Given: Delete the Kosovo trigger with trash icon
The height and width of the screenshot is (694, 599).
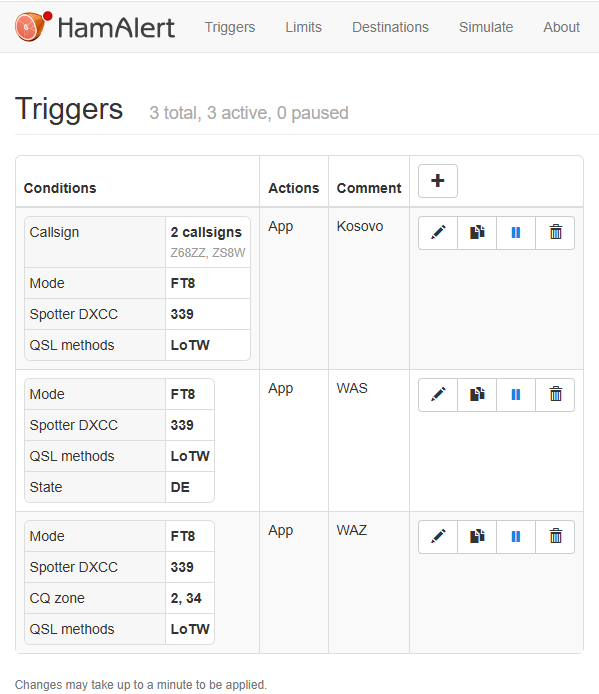Looking at the screenshot, I should 555,233.
